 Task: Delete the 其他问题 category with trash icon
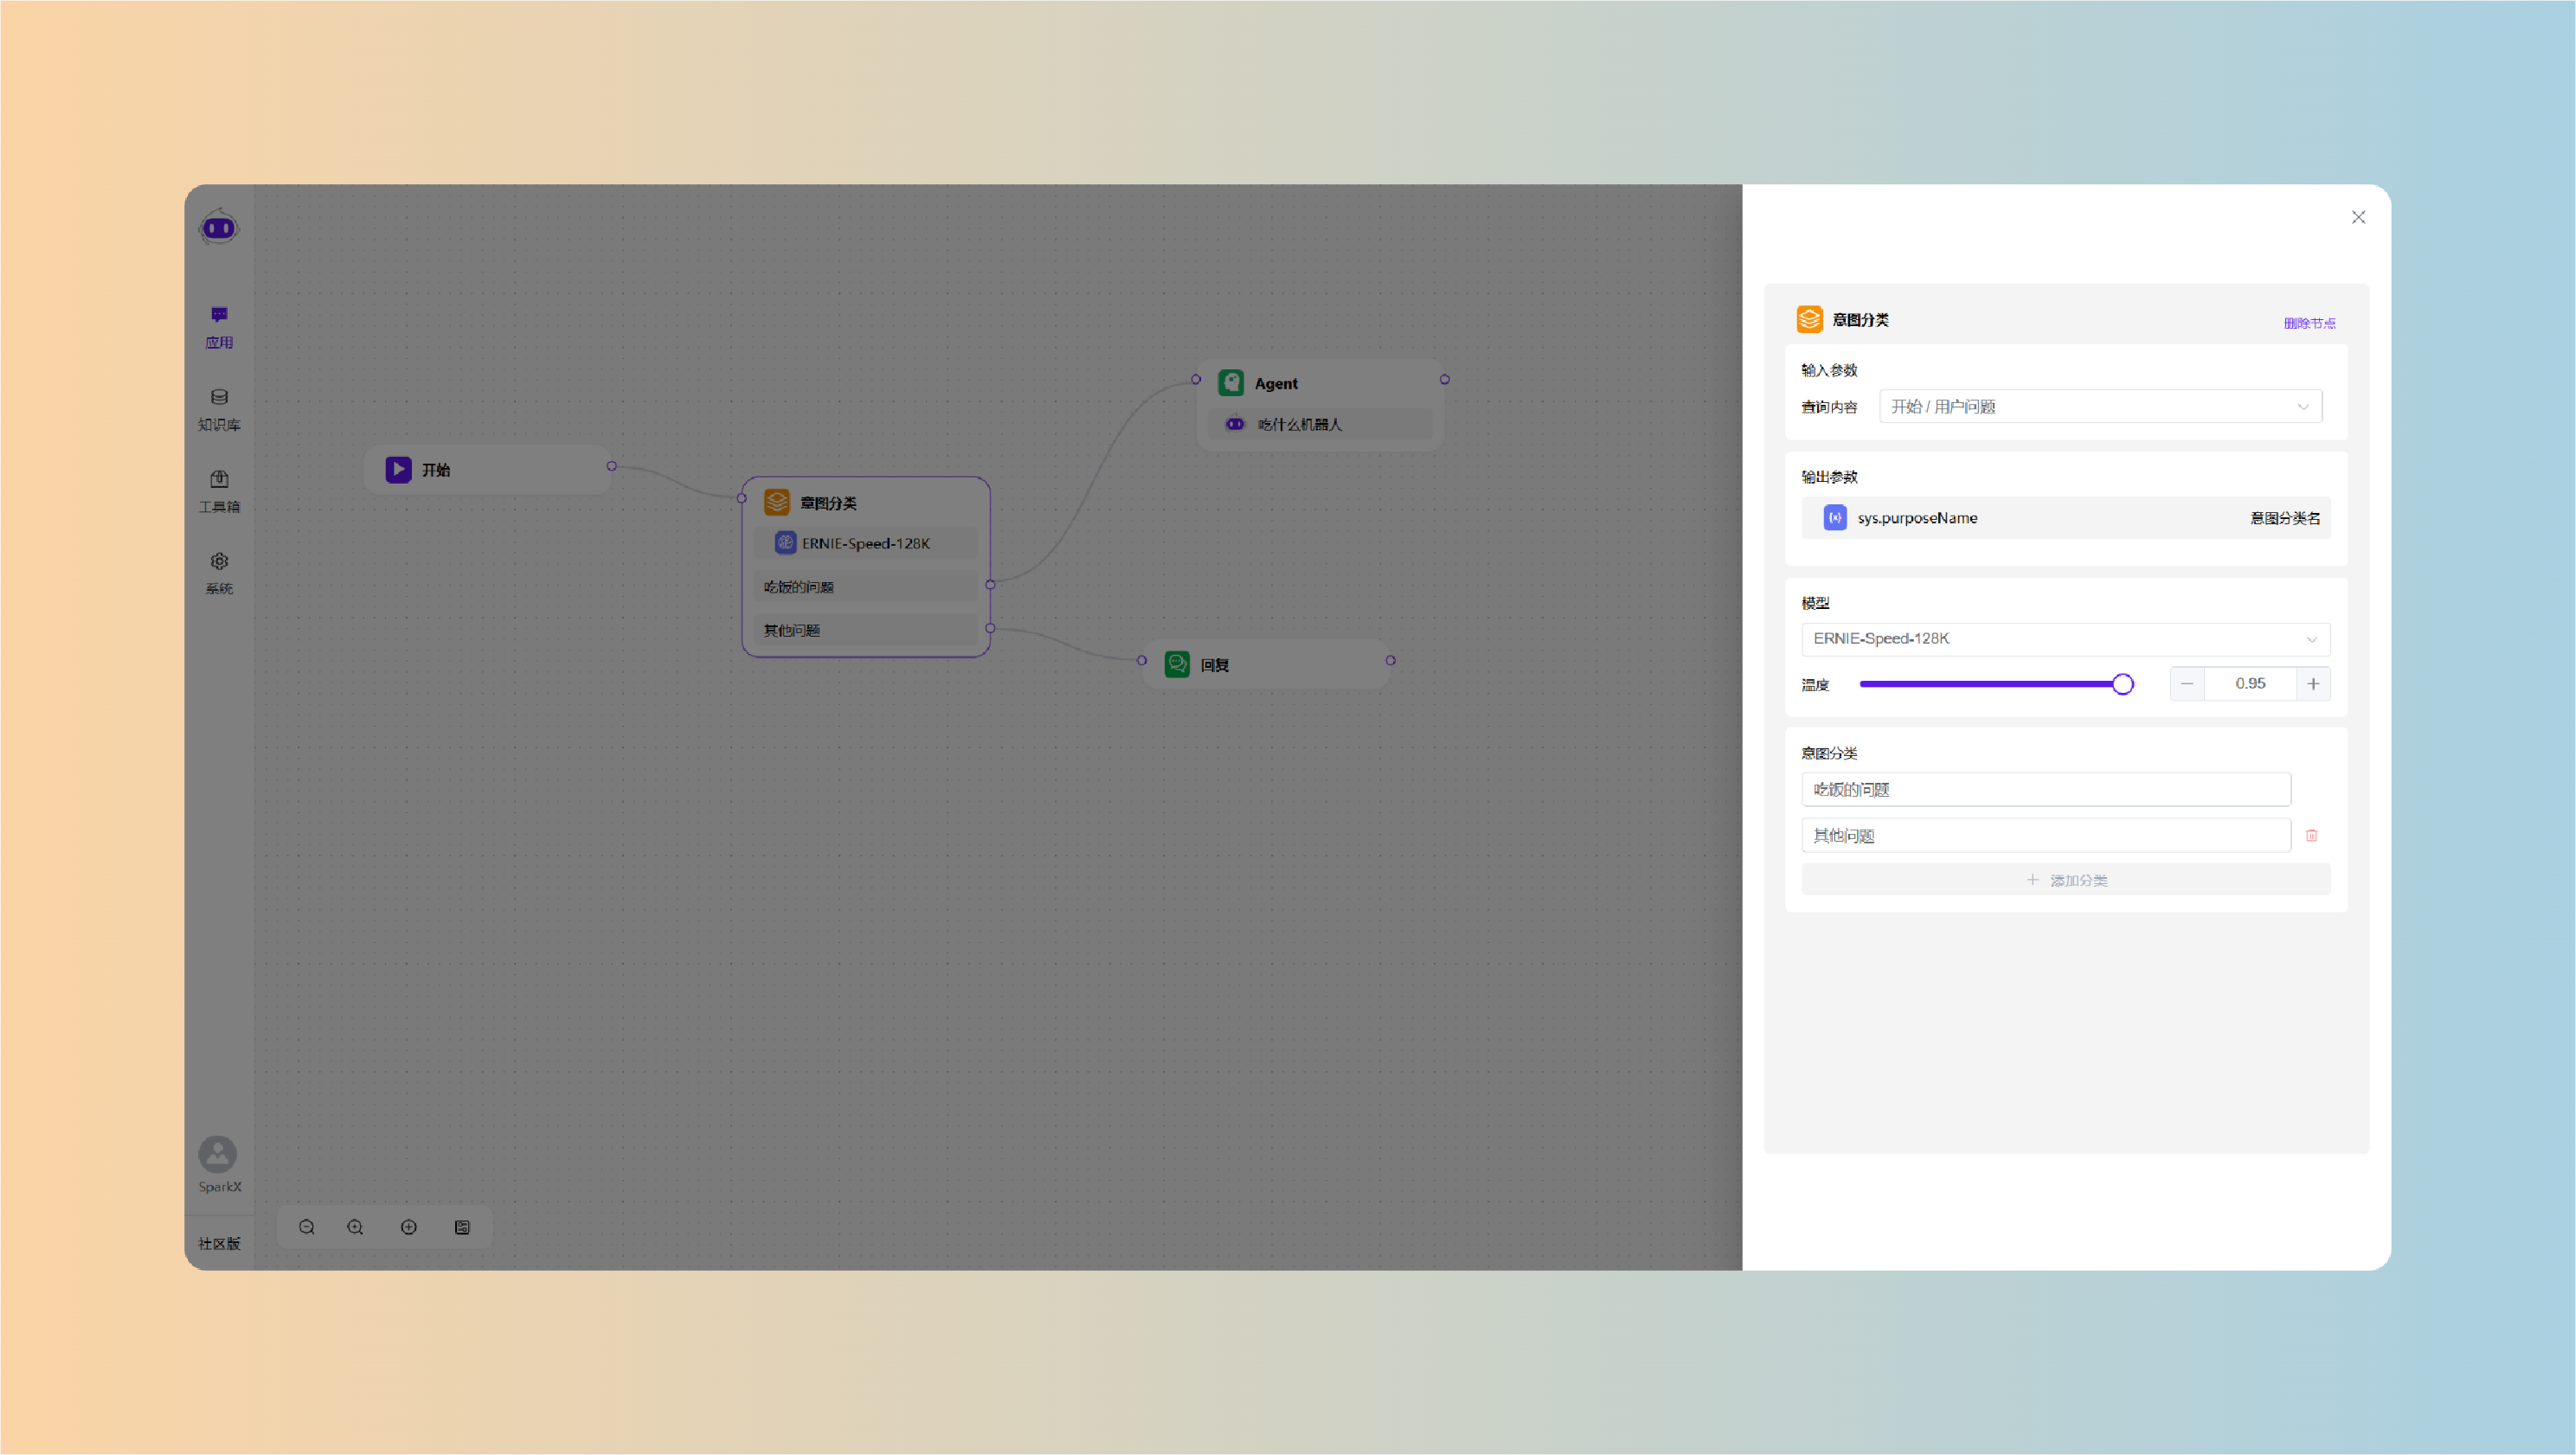click(2311, 835)
